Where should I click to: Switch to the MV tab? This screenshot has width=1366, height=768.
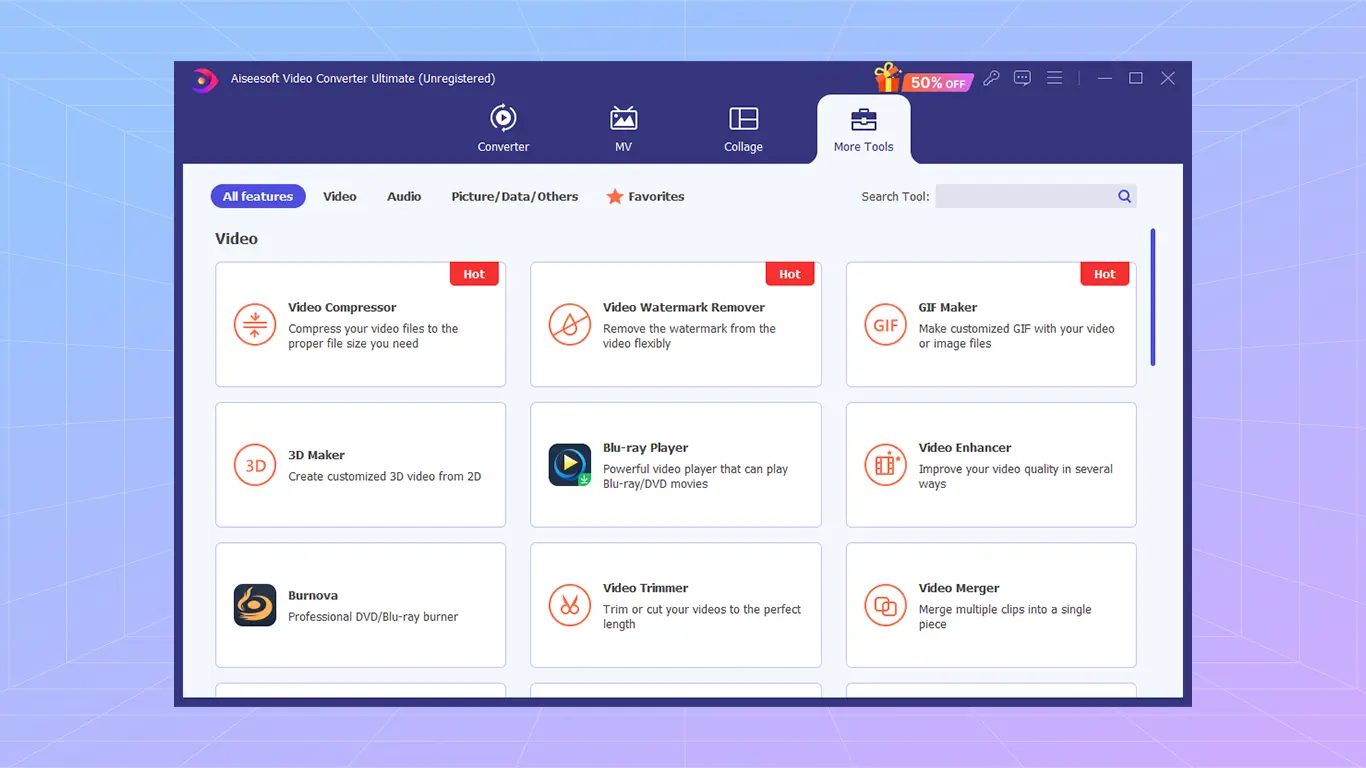click(623, 129)
